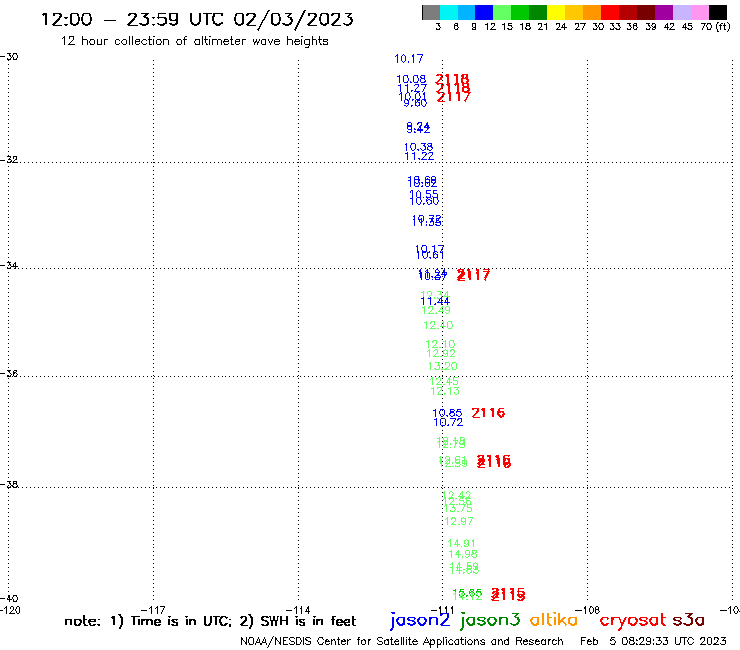Click the wave height value 12.10
Image resolution: width=740 pixels, height=650 pixels.
pos(440,344)
